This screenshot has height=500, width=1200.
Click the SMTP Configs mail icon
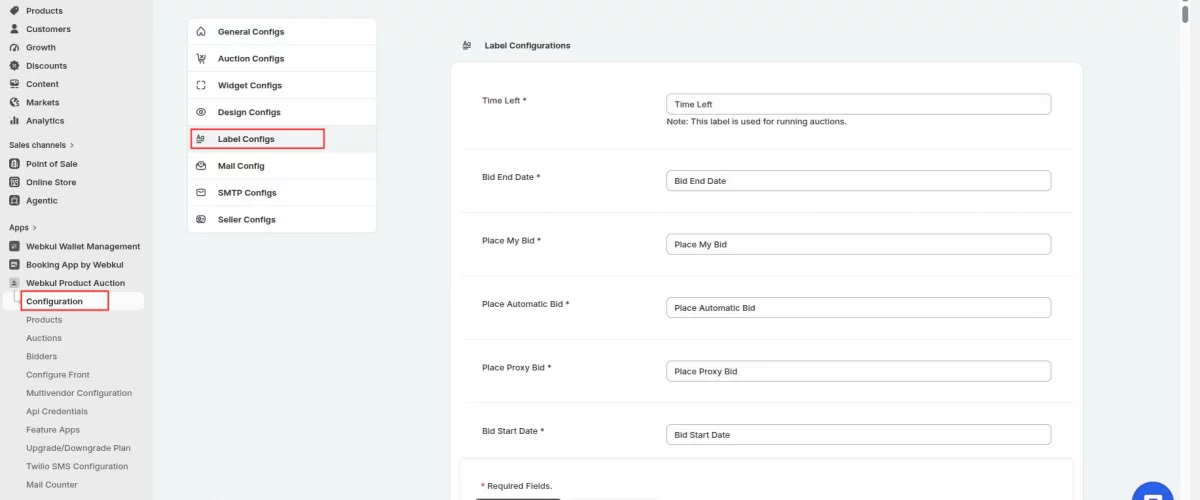coord(201,192)
